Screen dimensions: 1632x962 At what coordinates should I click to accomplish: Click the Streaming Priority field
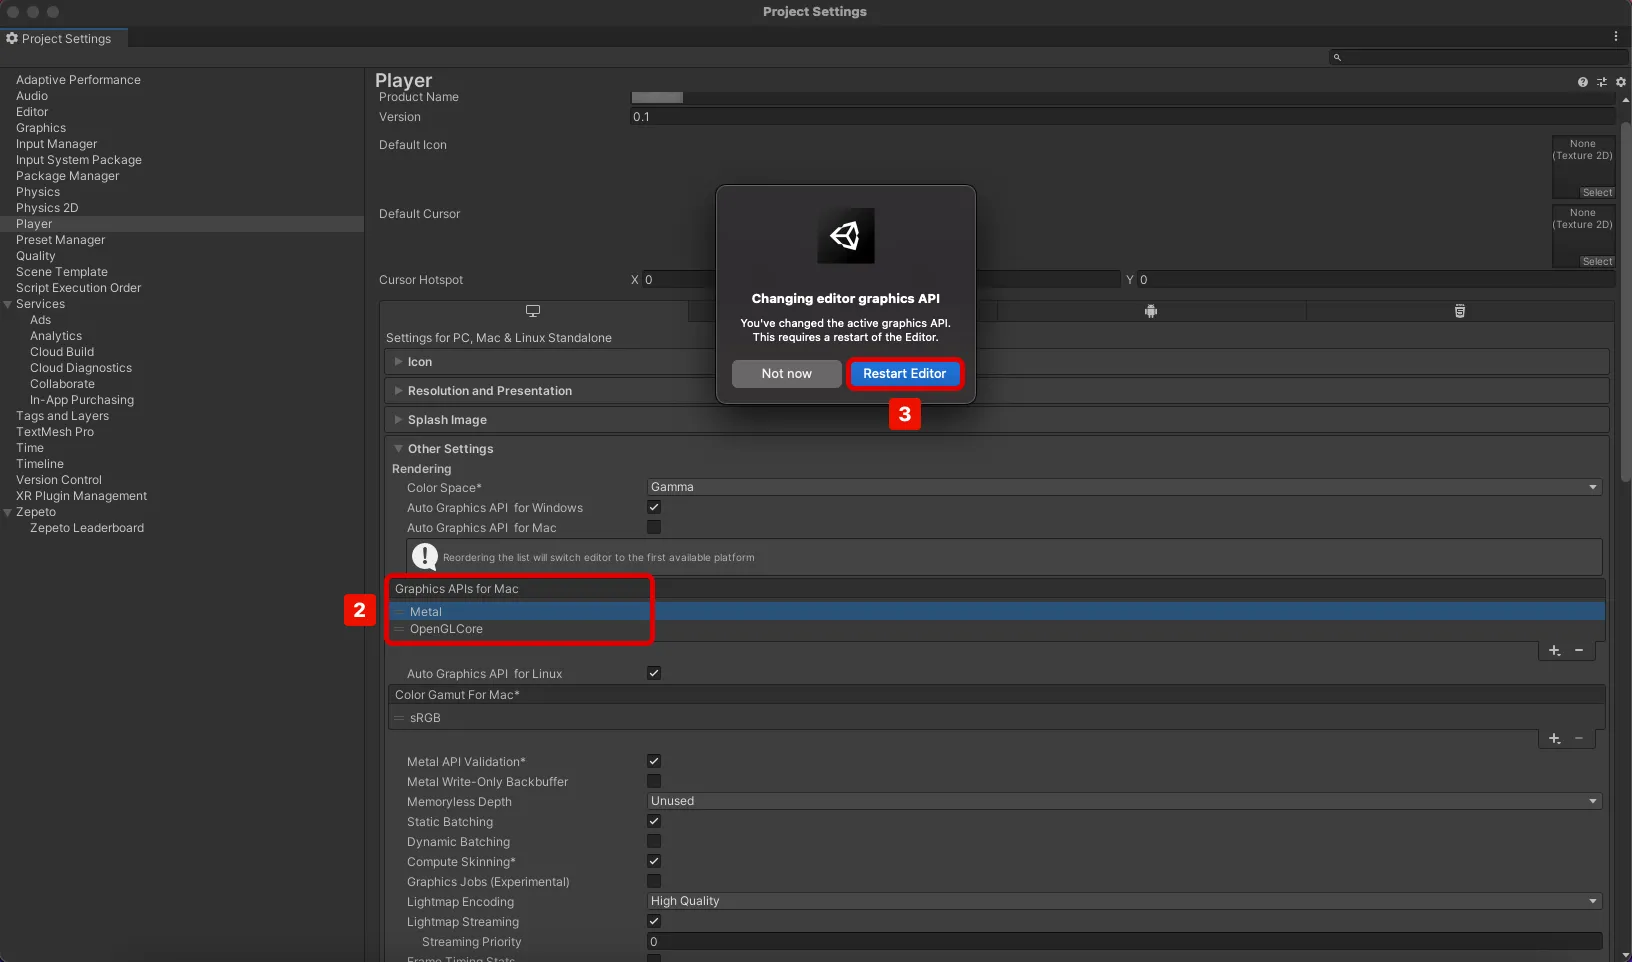click(x=1124, y=941)
